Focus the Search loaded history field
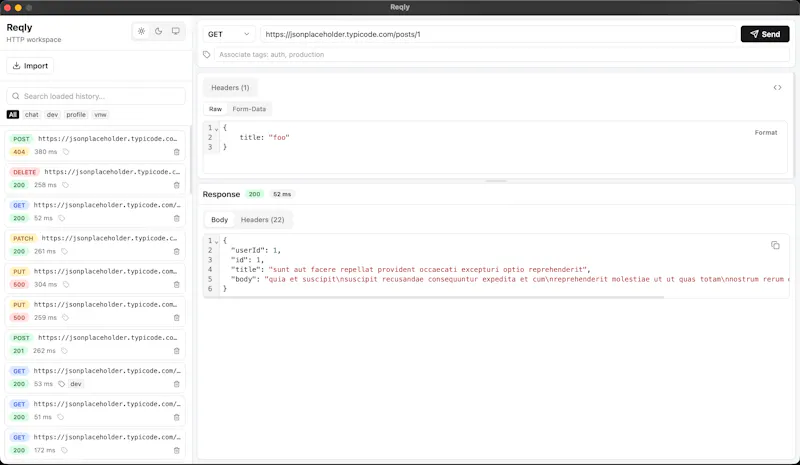 click(x=96, y=96)
